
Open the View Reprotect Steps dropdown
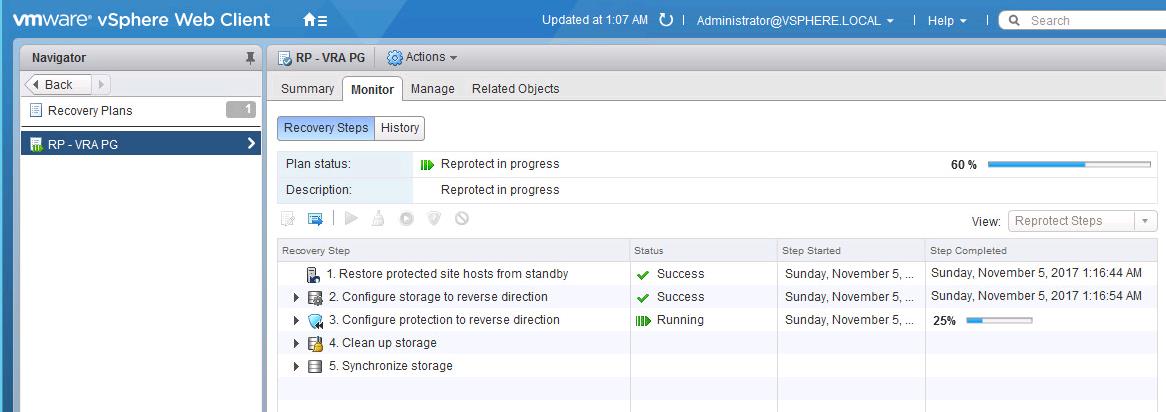click(1083, 221)
